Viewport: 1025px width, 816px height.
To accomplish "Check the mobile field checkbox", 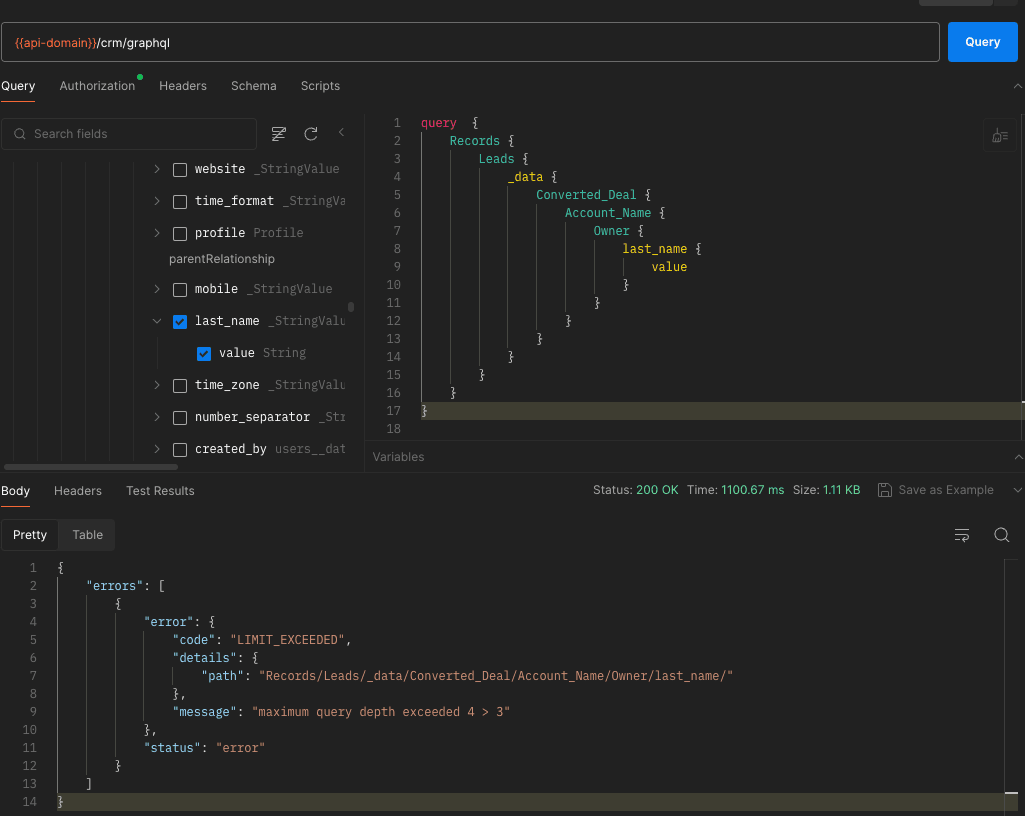I will [x=180, y=290].
